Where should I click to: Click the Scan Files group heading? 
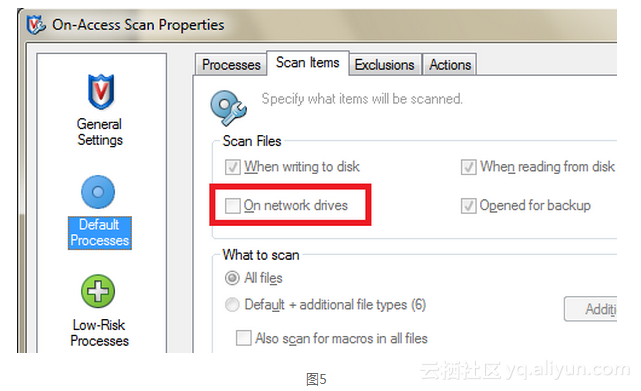(252, 141)
